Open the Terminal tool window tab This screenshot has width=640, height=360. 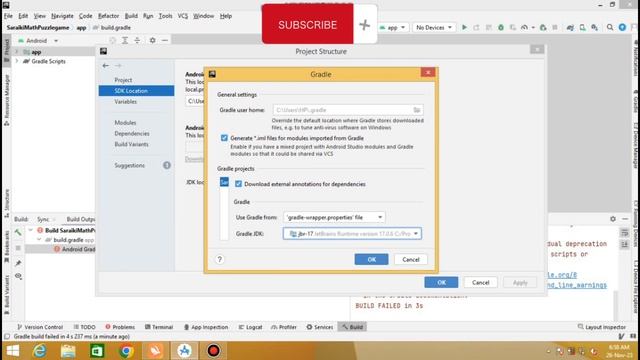[x=159, y=327]
